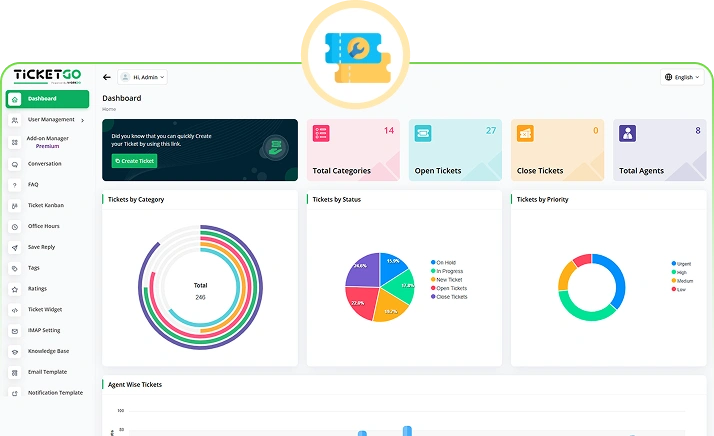Open Ticket Kanban menu item
This screenshot has width=714, height=436.
46,205
